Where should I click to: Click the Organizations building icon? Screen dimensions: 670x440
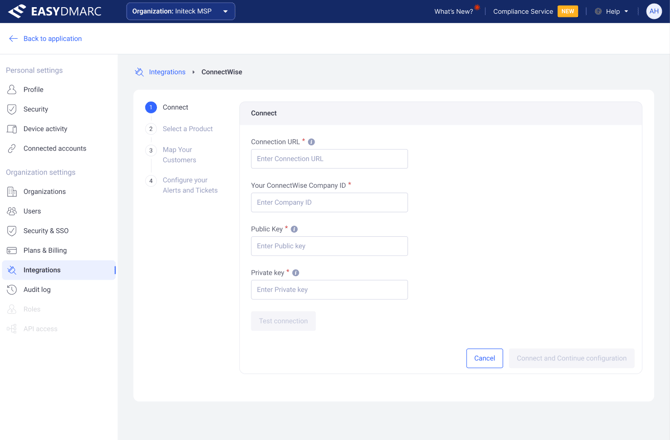pos(12,191)
